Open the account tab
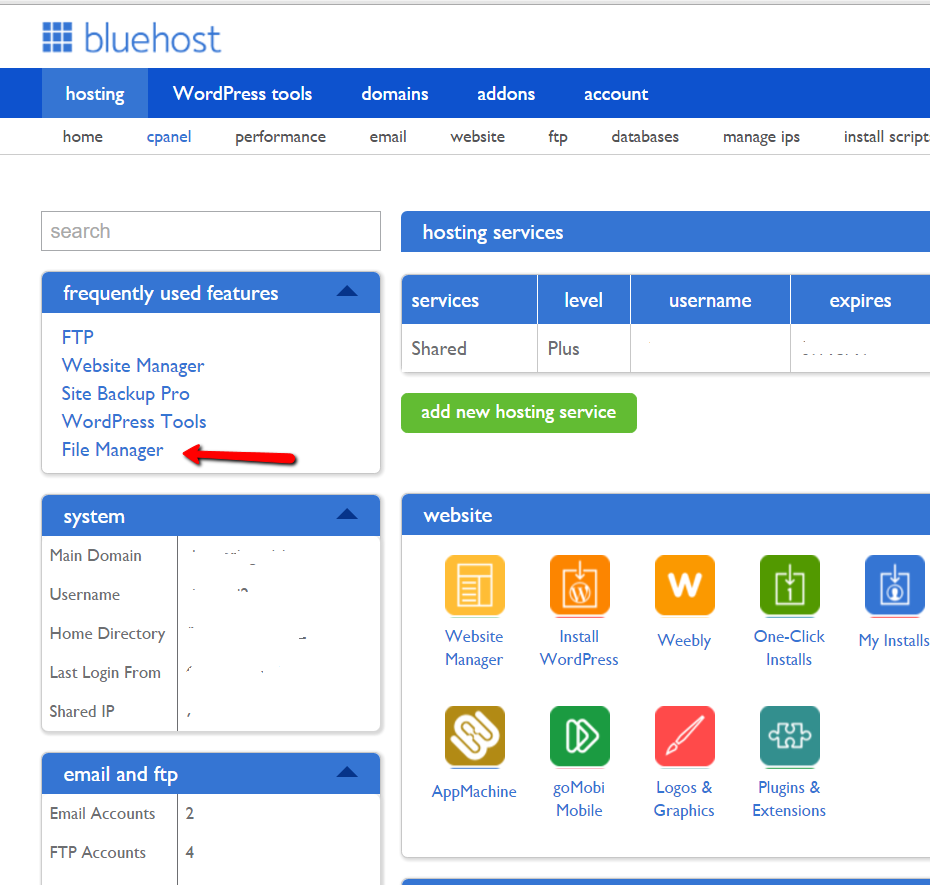Viewport: 930px width, 885px height. [x=616, y=94]
